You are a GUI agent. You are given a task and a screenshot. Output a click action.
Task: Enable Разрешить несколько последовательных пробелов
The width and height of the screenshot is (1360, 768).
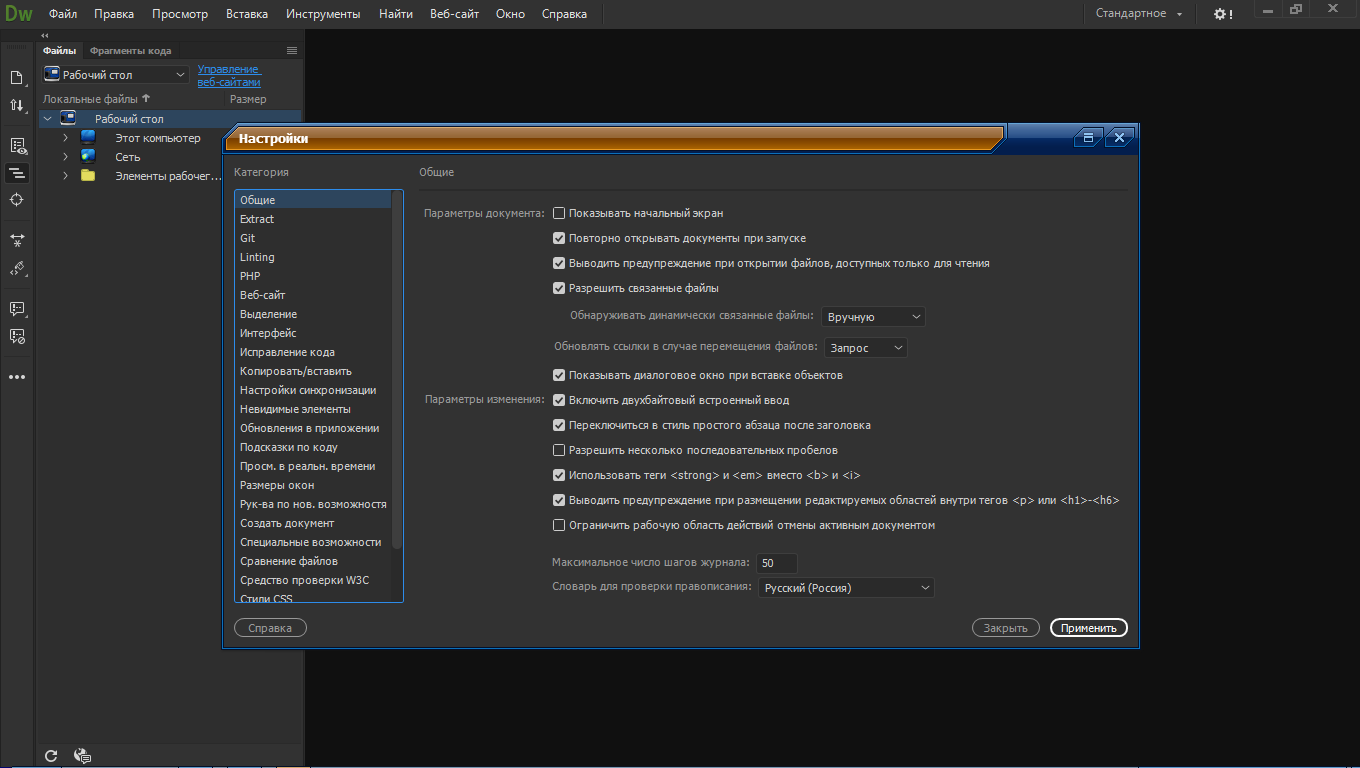click(x=559, y=450)
